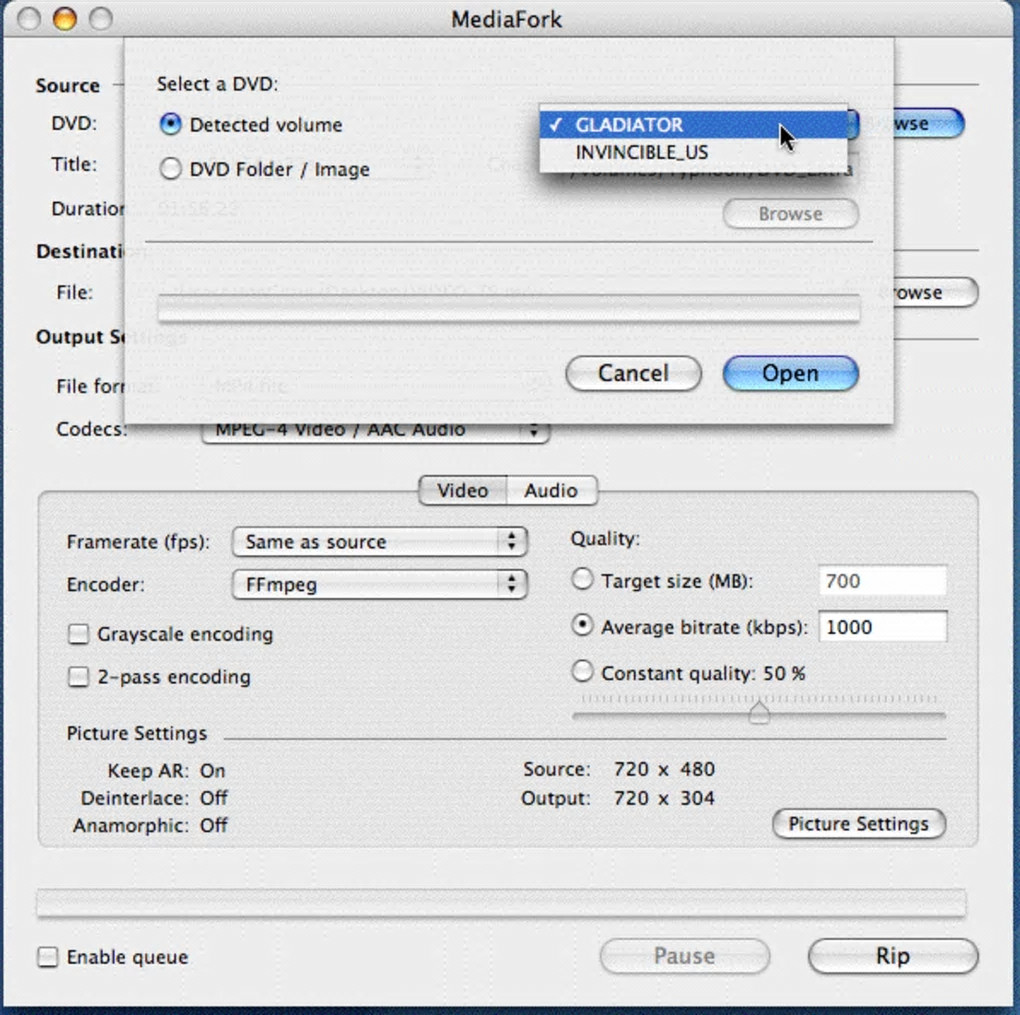Select Average bitrate (kbps) radio button
This screenshot has width=1020, height=1015.
582,625
